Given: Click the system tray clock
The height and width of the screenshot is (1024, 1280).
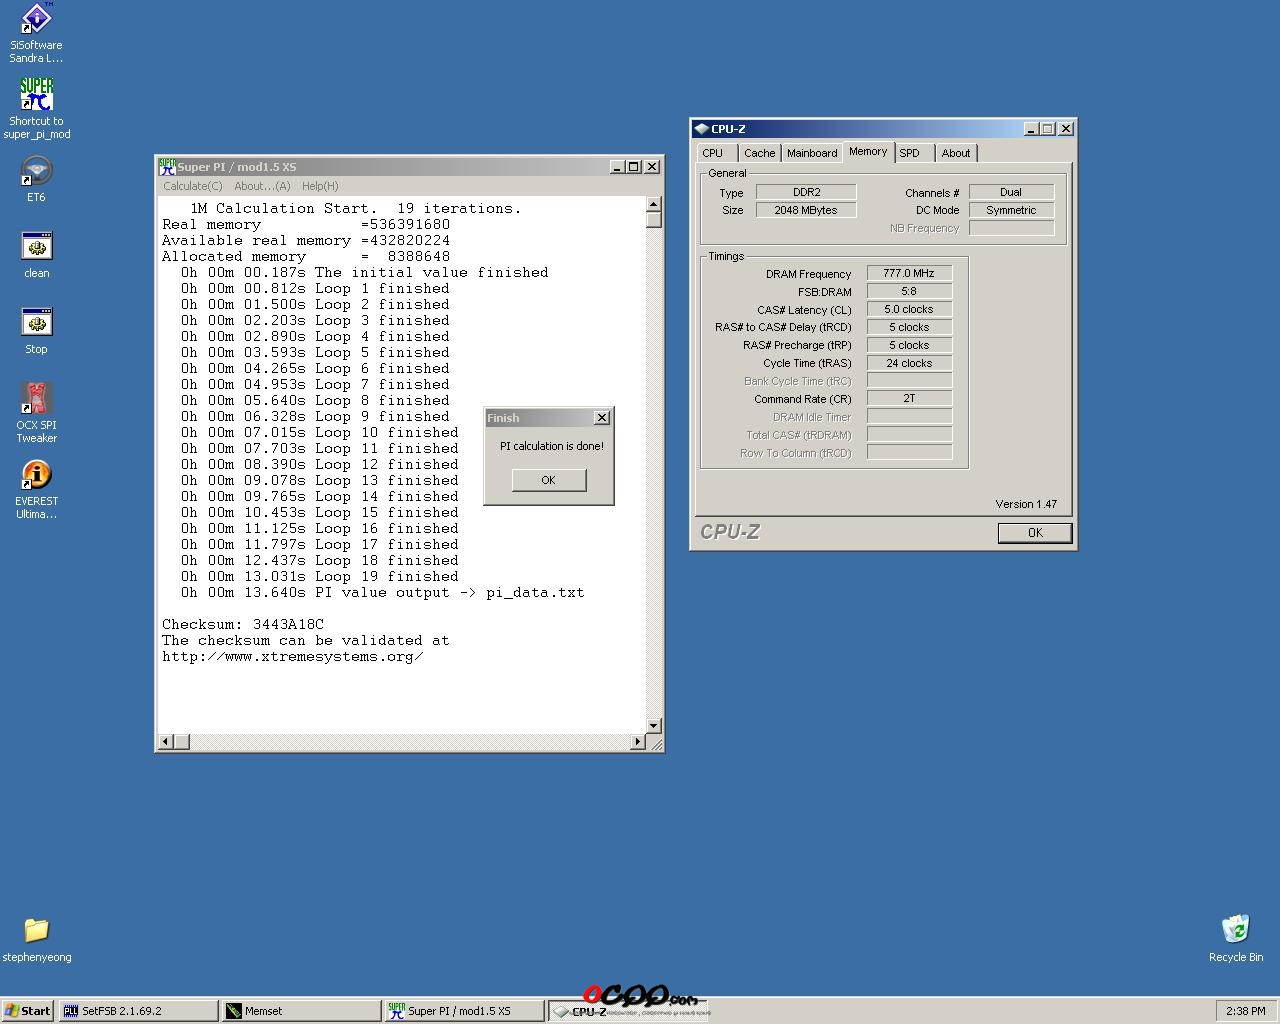Looking at the screenshot, I should [x=1245, y=1011].
